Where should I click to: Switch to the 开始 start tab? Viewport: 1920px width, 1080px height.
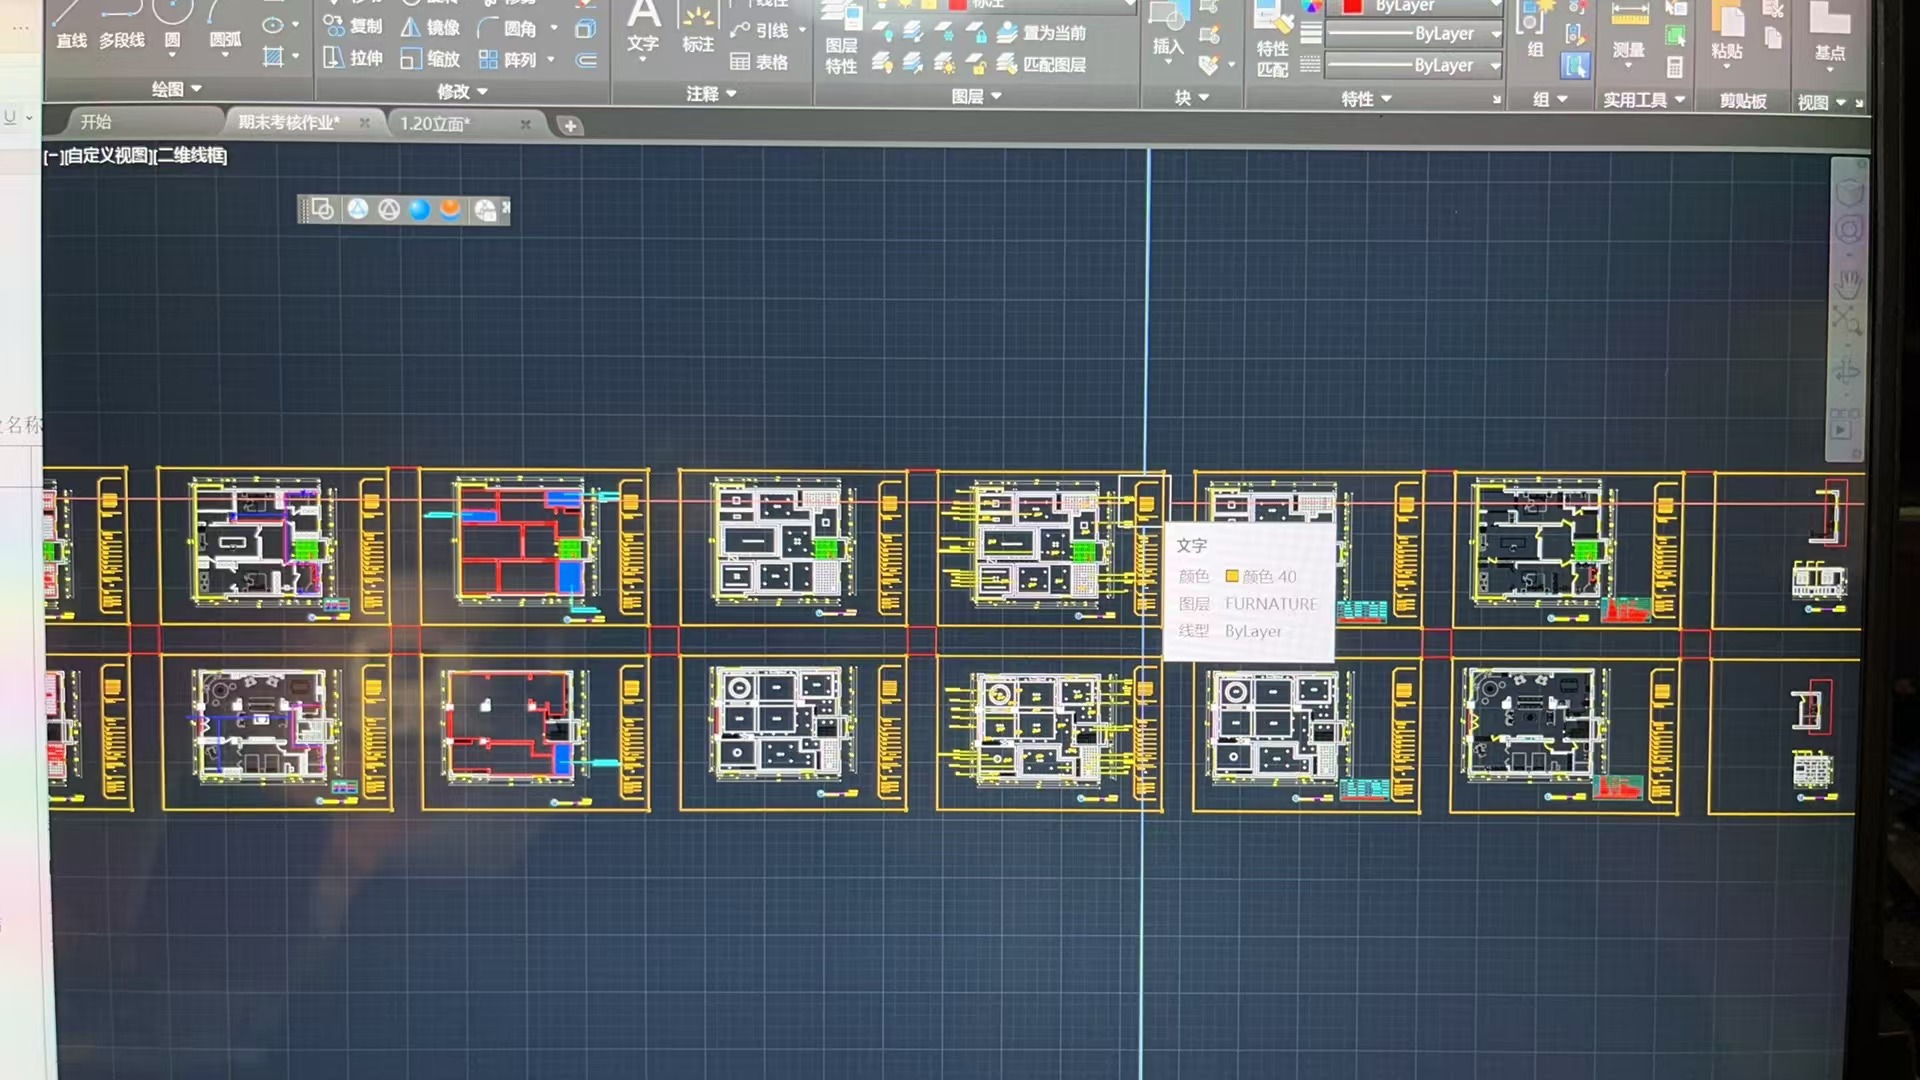(96, 122)
